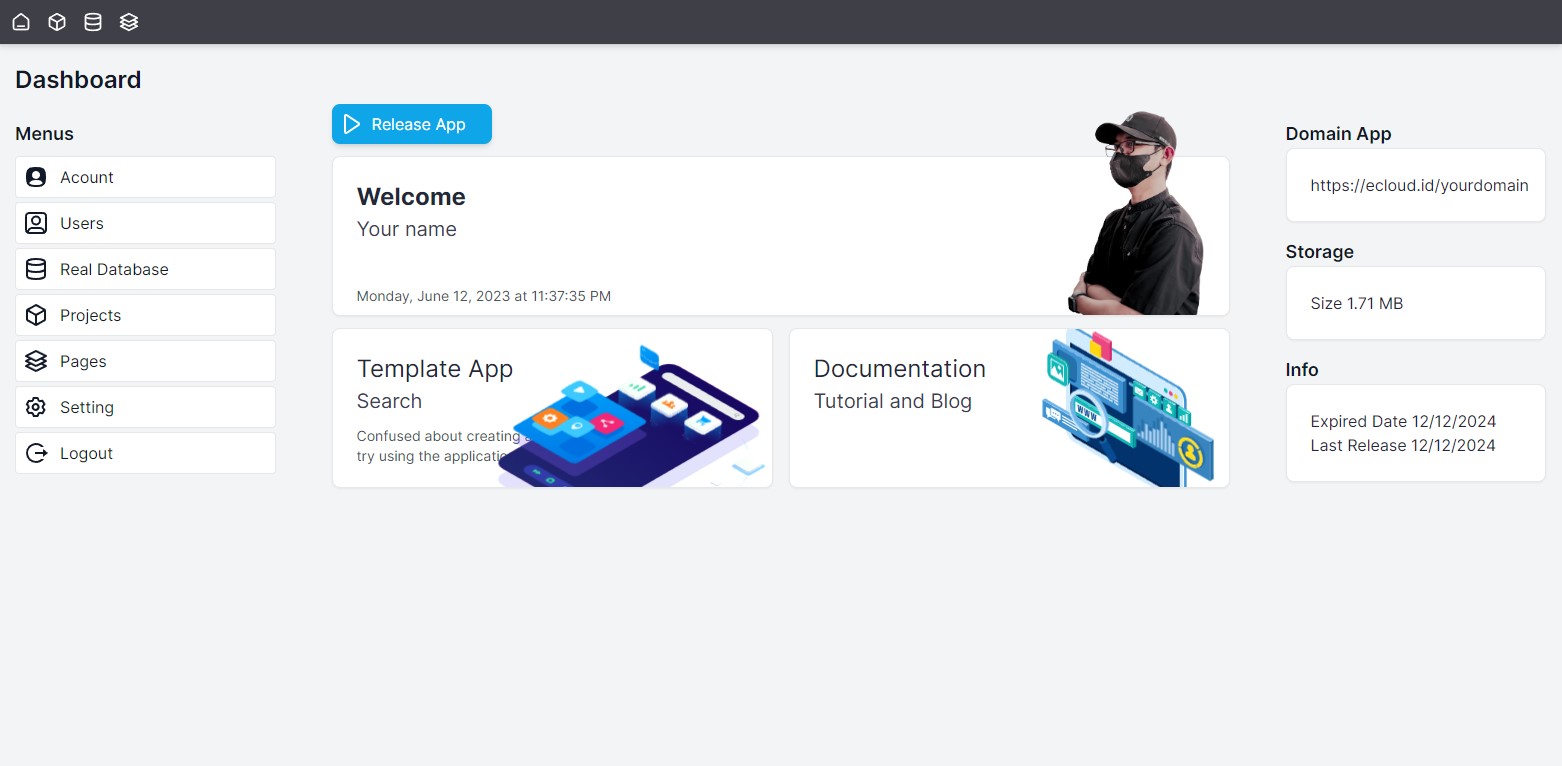Image resolution: width=1562 pixels, height=766 pixels.
Task: Open the gear icon next to Setting
Action: point(36,407)
